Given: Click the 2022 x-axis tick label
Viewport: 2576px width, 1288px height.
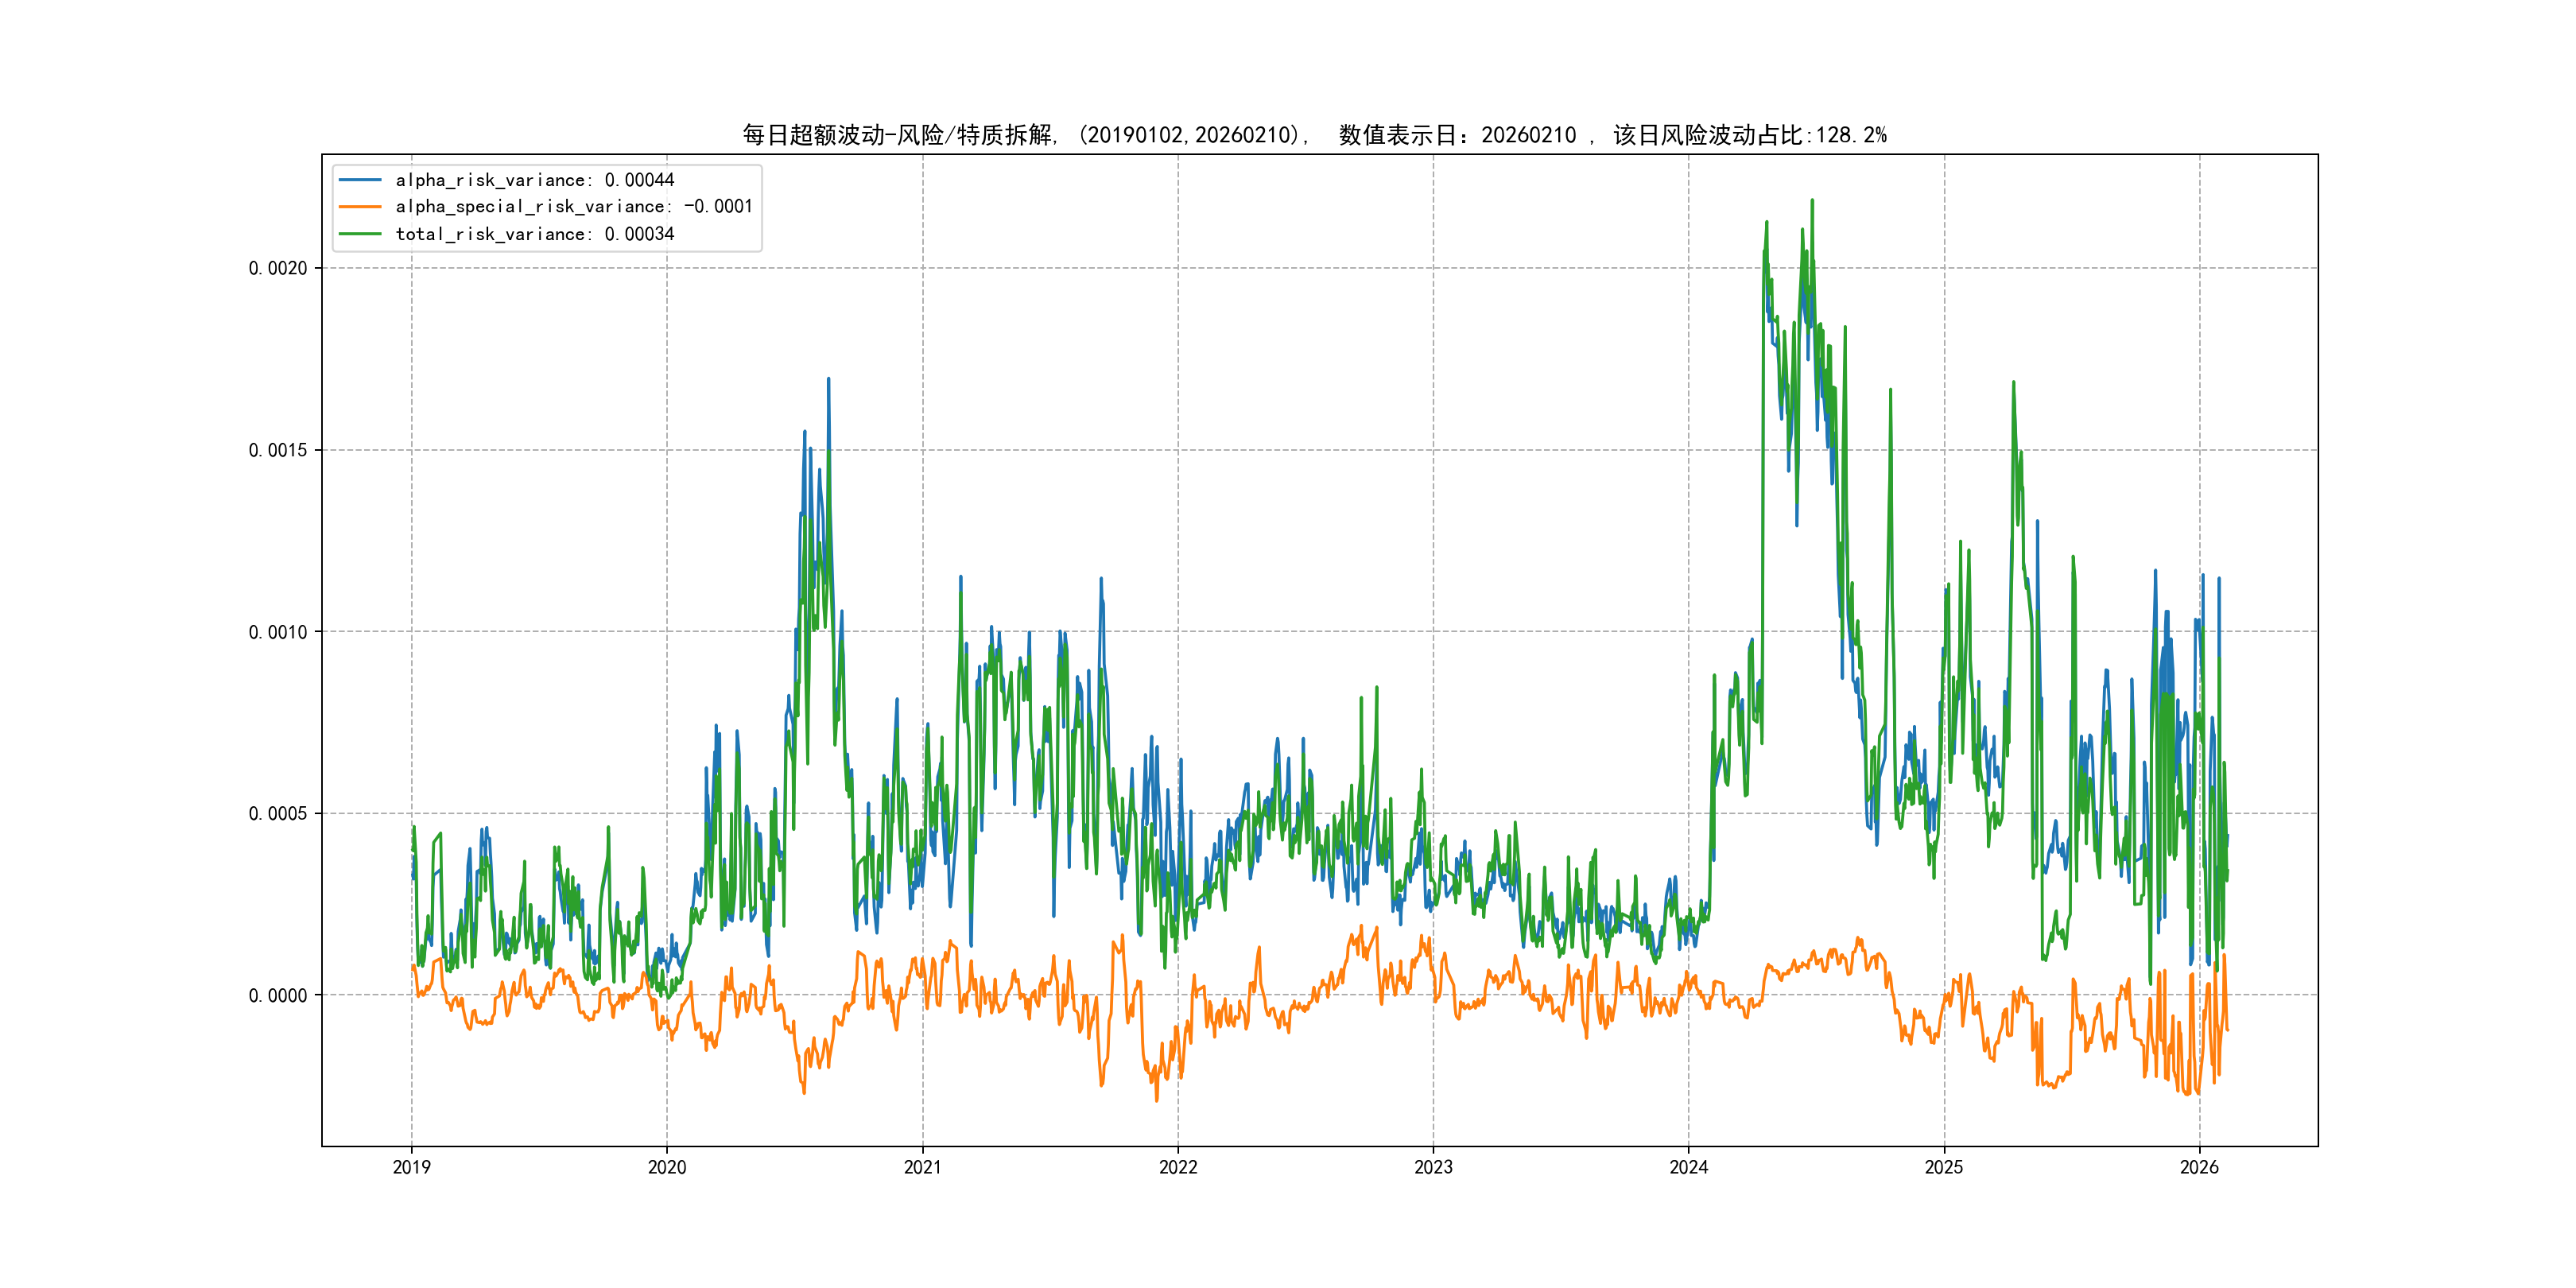Looking at the screenshot, I should click(x=1178, y=1167).
